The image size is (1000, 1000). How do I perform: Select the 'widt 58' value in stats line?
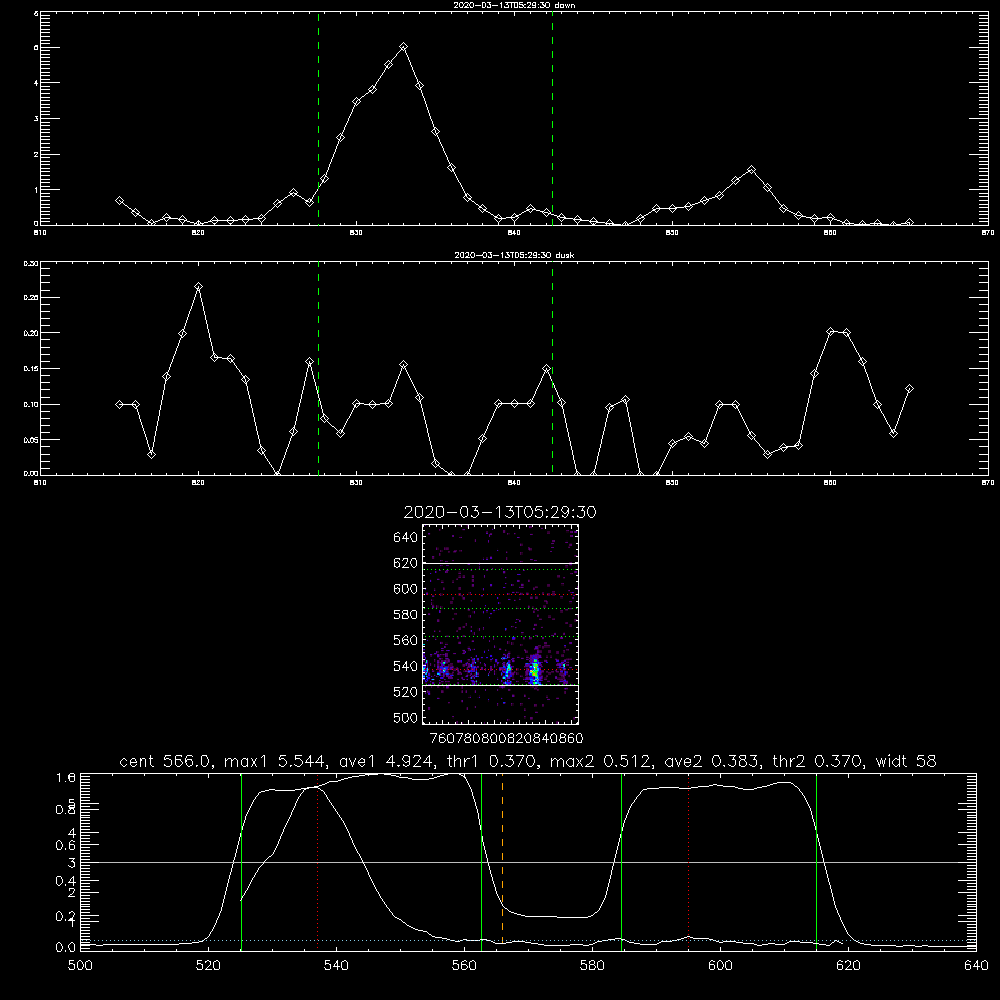(x=906, y=761)
